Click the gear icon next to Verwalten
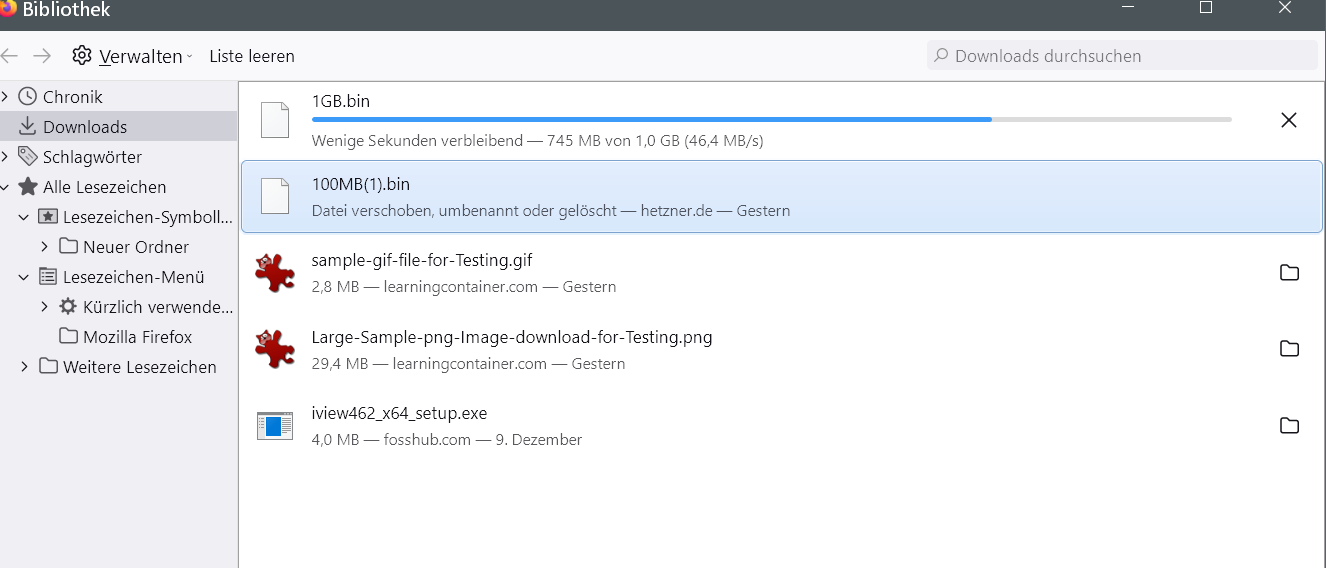The image size is (1326, 568). tap(82, 56)
